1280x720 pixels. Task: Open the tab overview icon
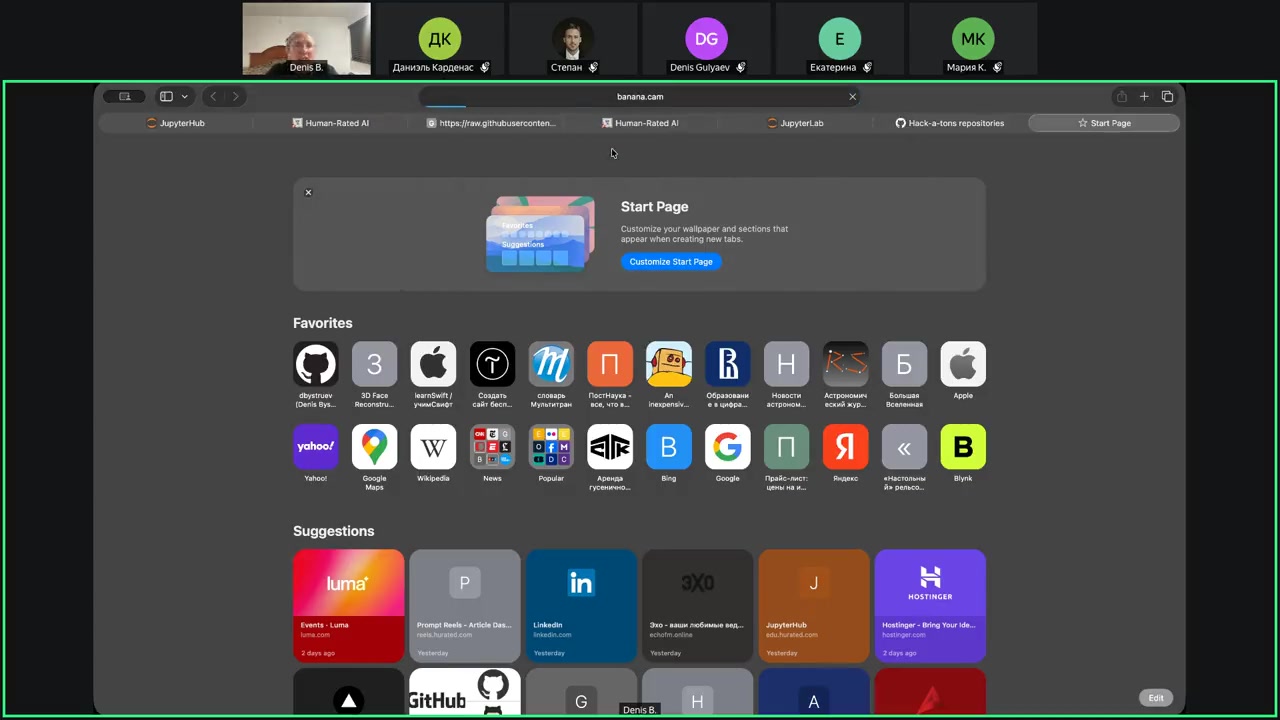(1167, 97)
